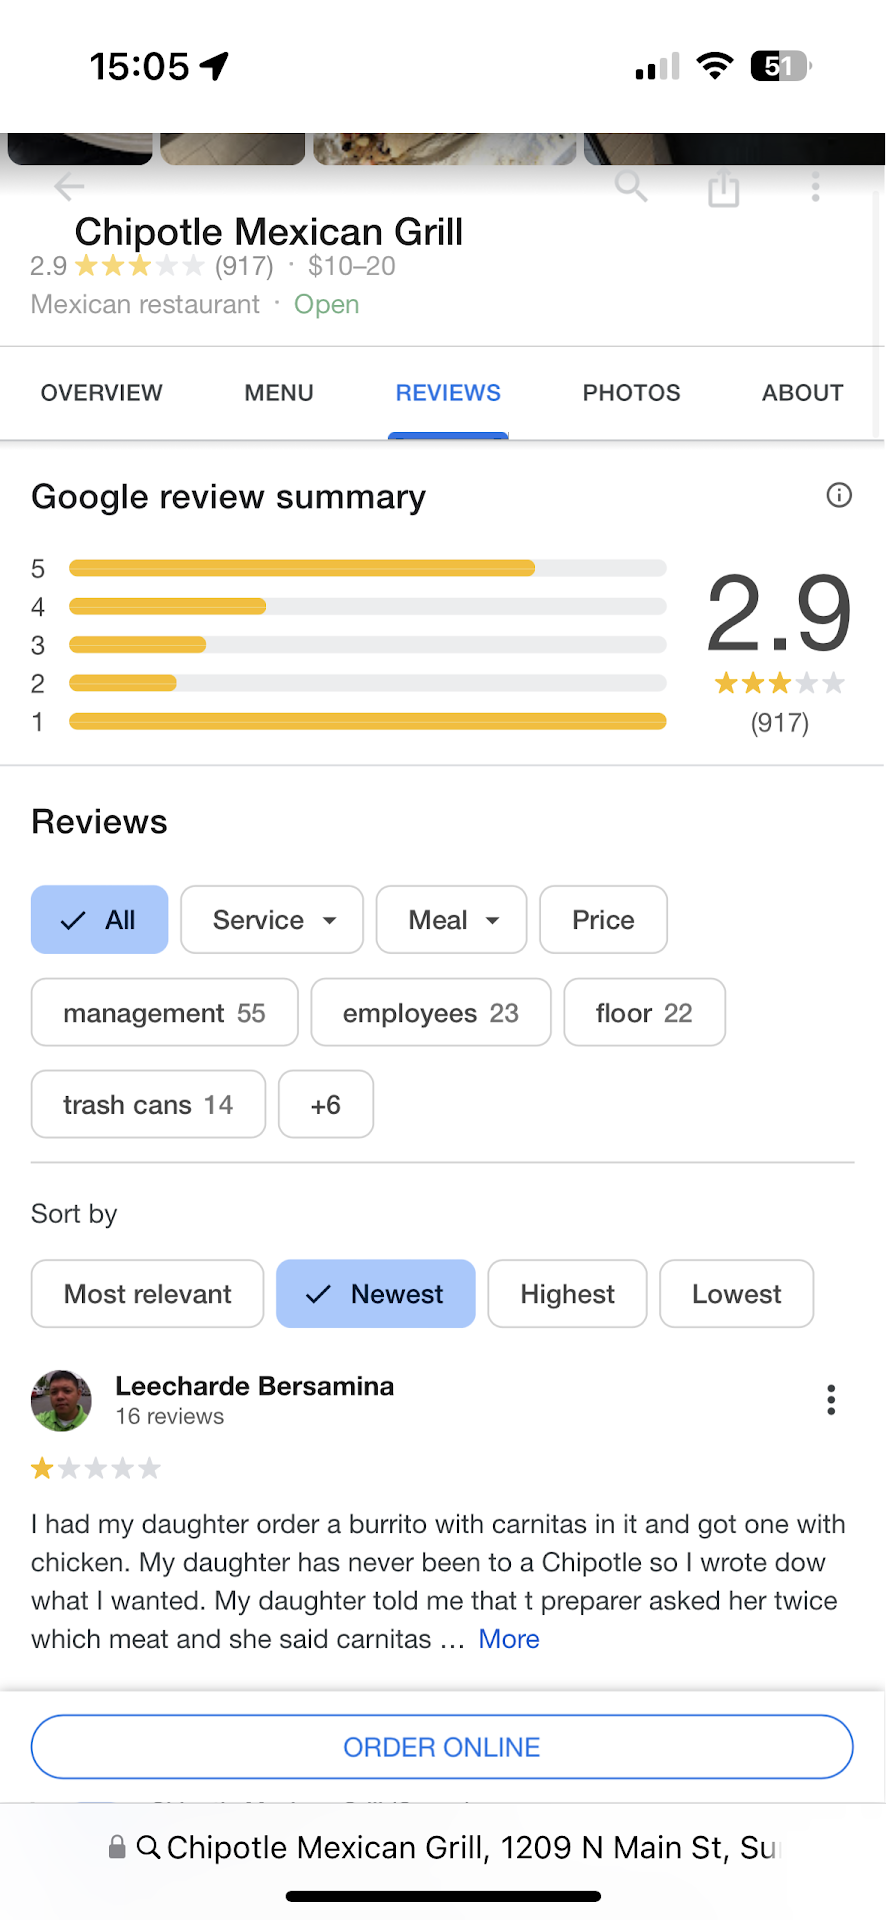This screenshot has height=1920, width=886.
Task: Toggle the Newest sort option
Action: (x=375, y=1294)
